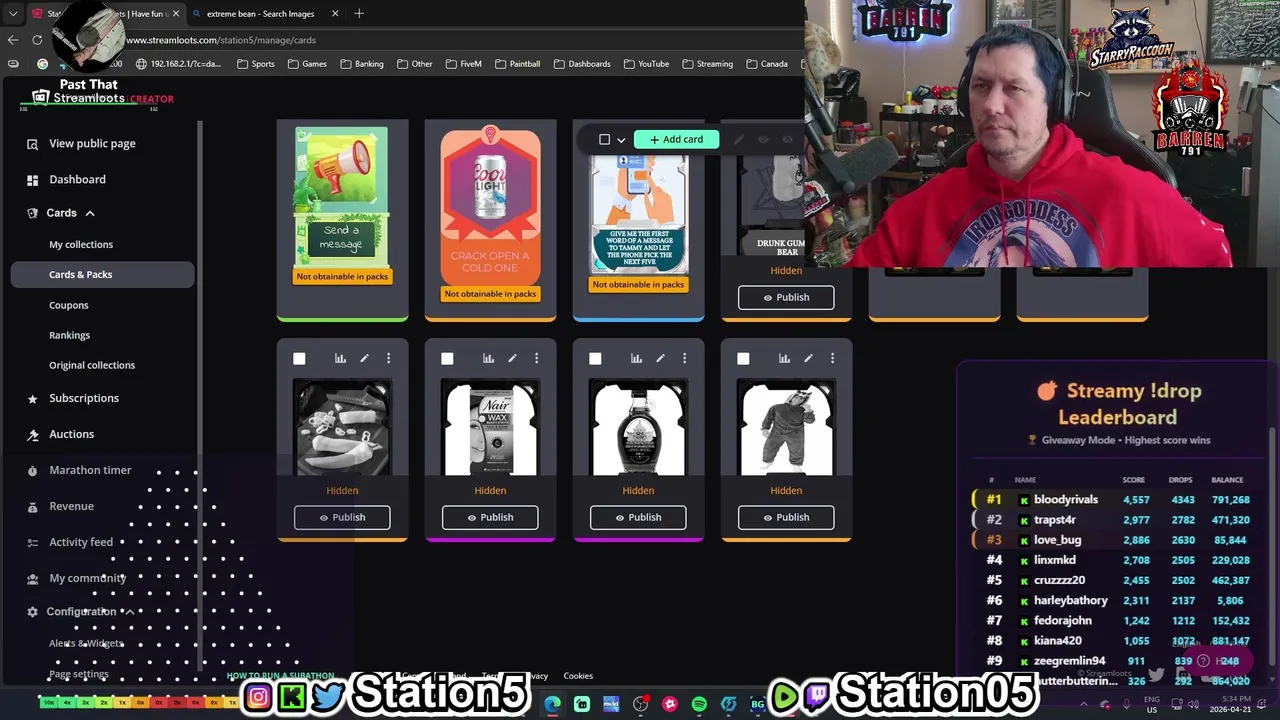Collapse the Cards sidebar section chevron
This screenshot has width=1280, height=720.
89,213
